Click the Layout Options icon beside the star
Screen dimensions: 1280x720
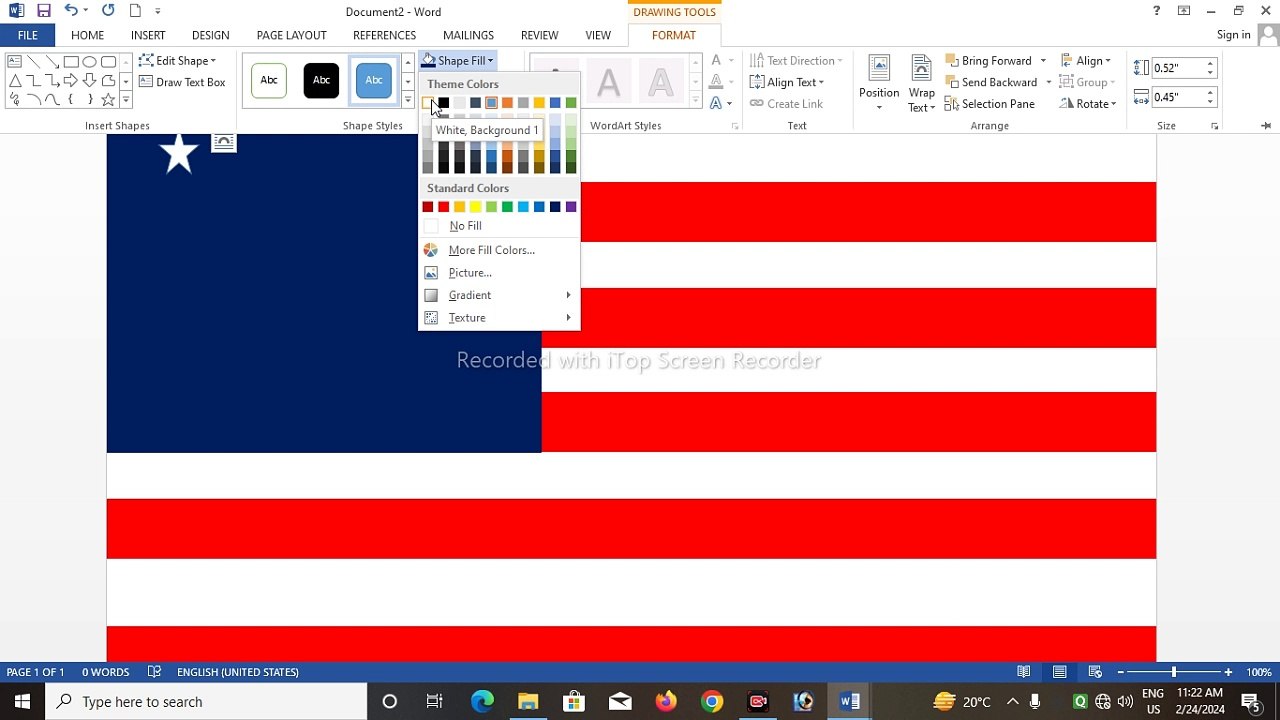[x=224, y=142]
